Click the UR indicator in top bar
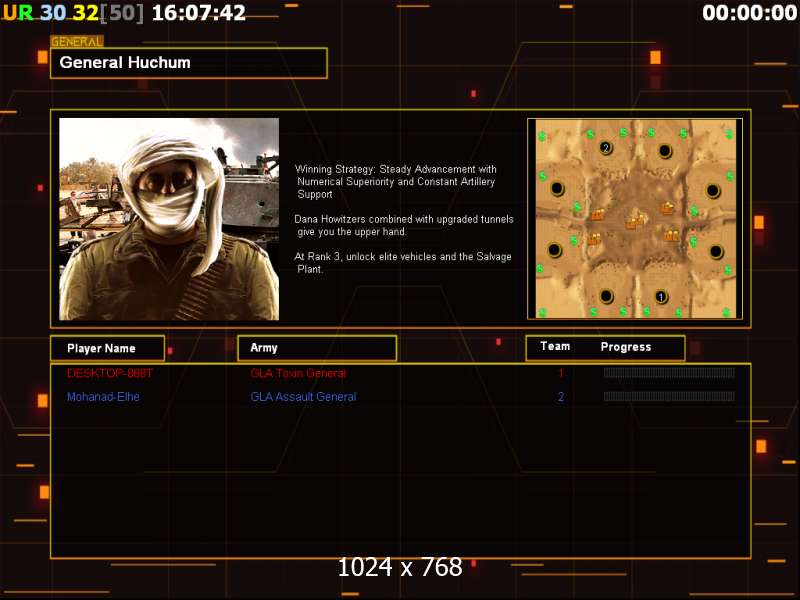 17,13
